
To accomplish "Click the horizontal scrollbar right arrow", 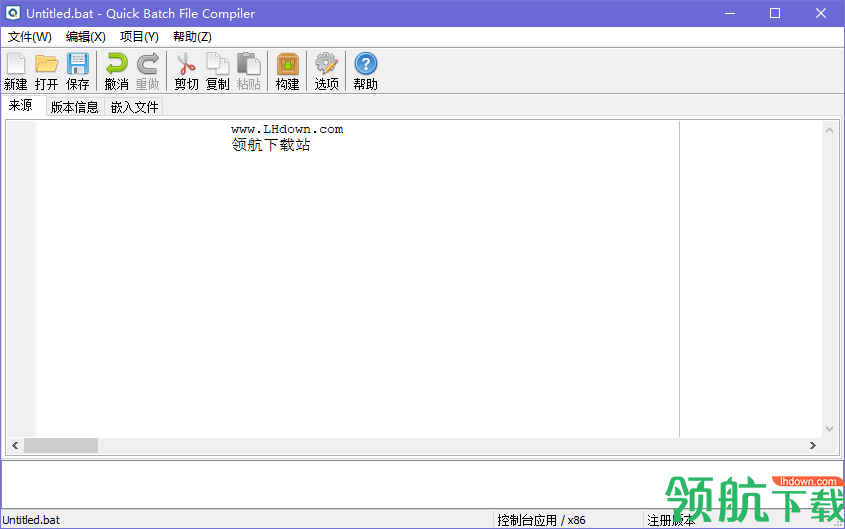I will click(x=813, y=446).
